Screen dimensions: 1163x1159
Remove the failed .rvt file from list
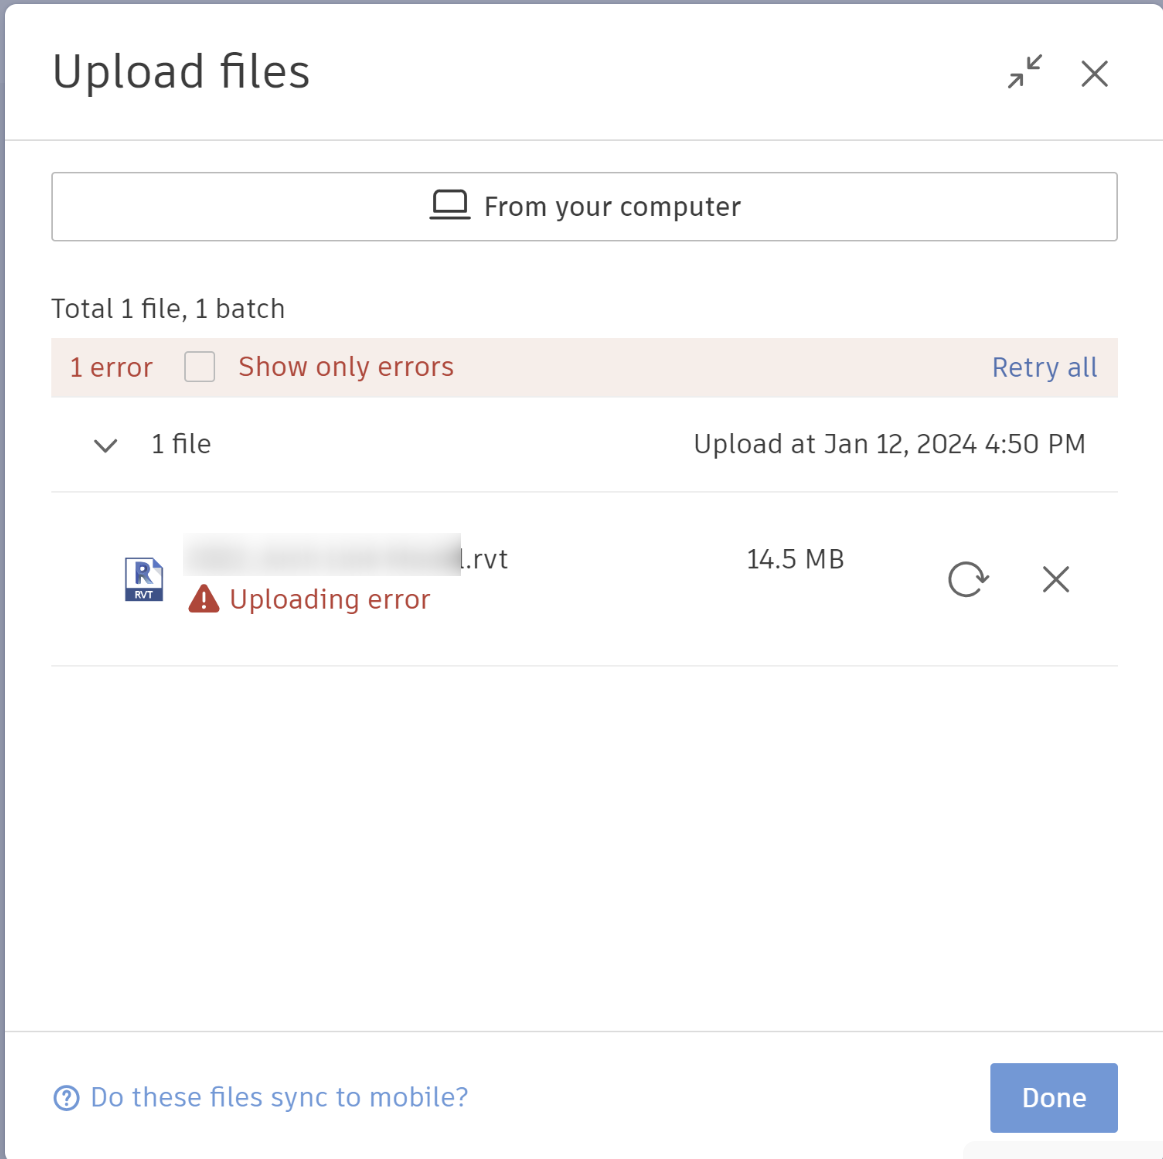(1056, 579)
